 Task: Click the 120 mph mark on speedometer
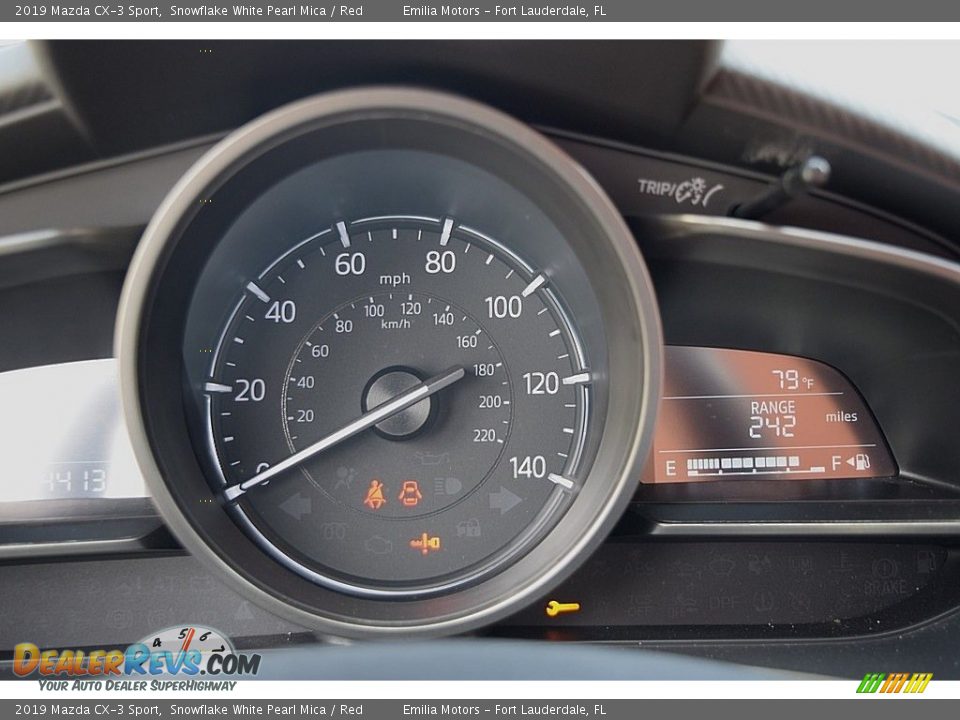click(x=541, y=383)
